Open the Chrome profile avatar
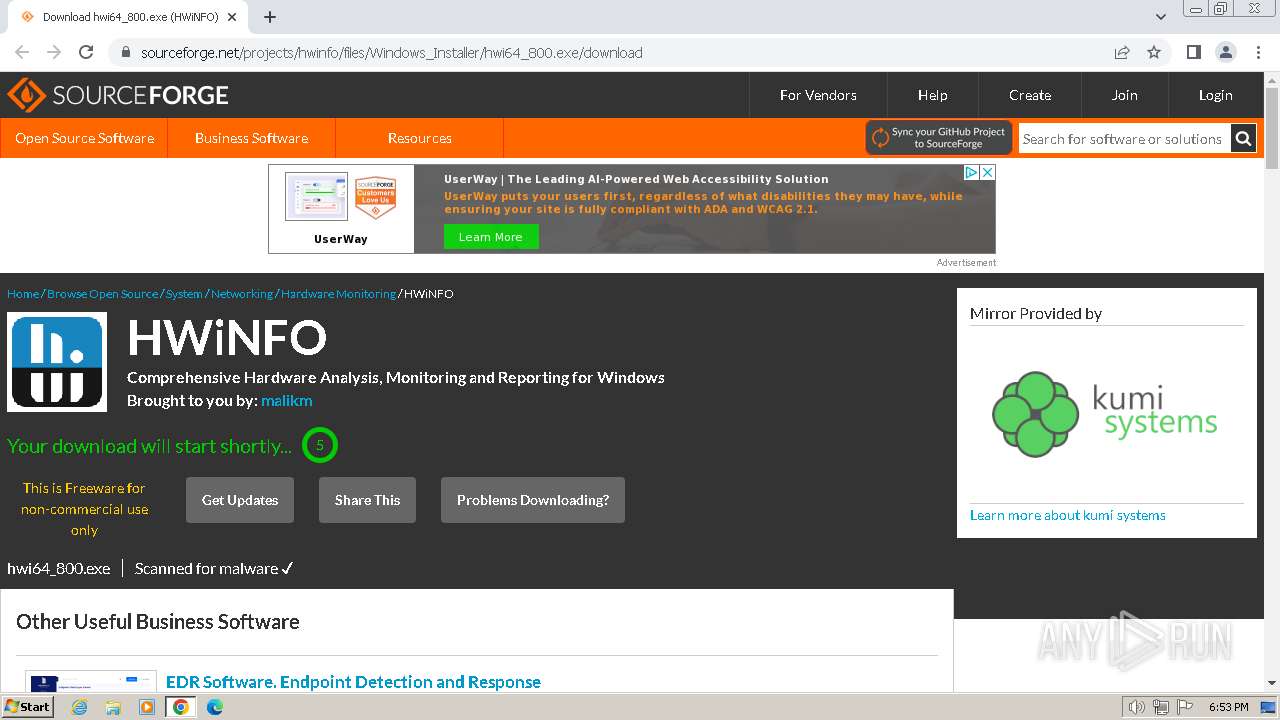1280x720 pixels. pos(1225,52)
